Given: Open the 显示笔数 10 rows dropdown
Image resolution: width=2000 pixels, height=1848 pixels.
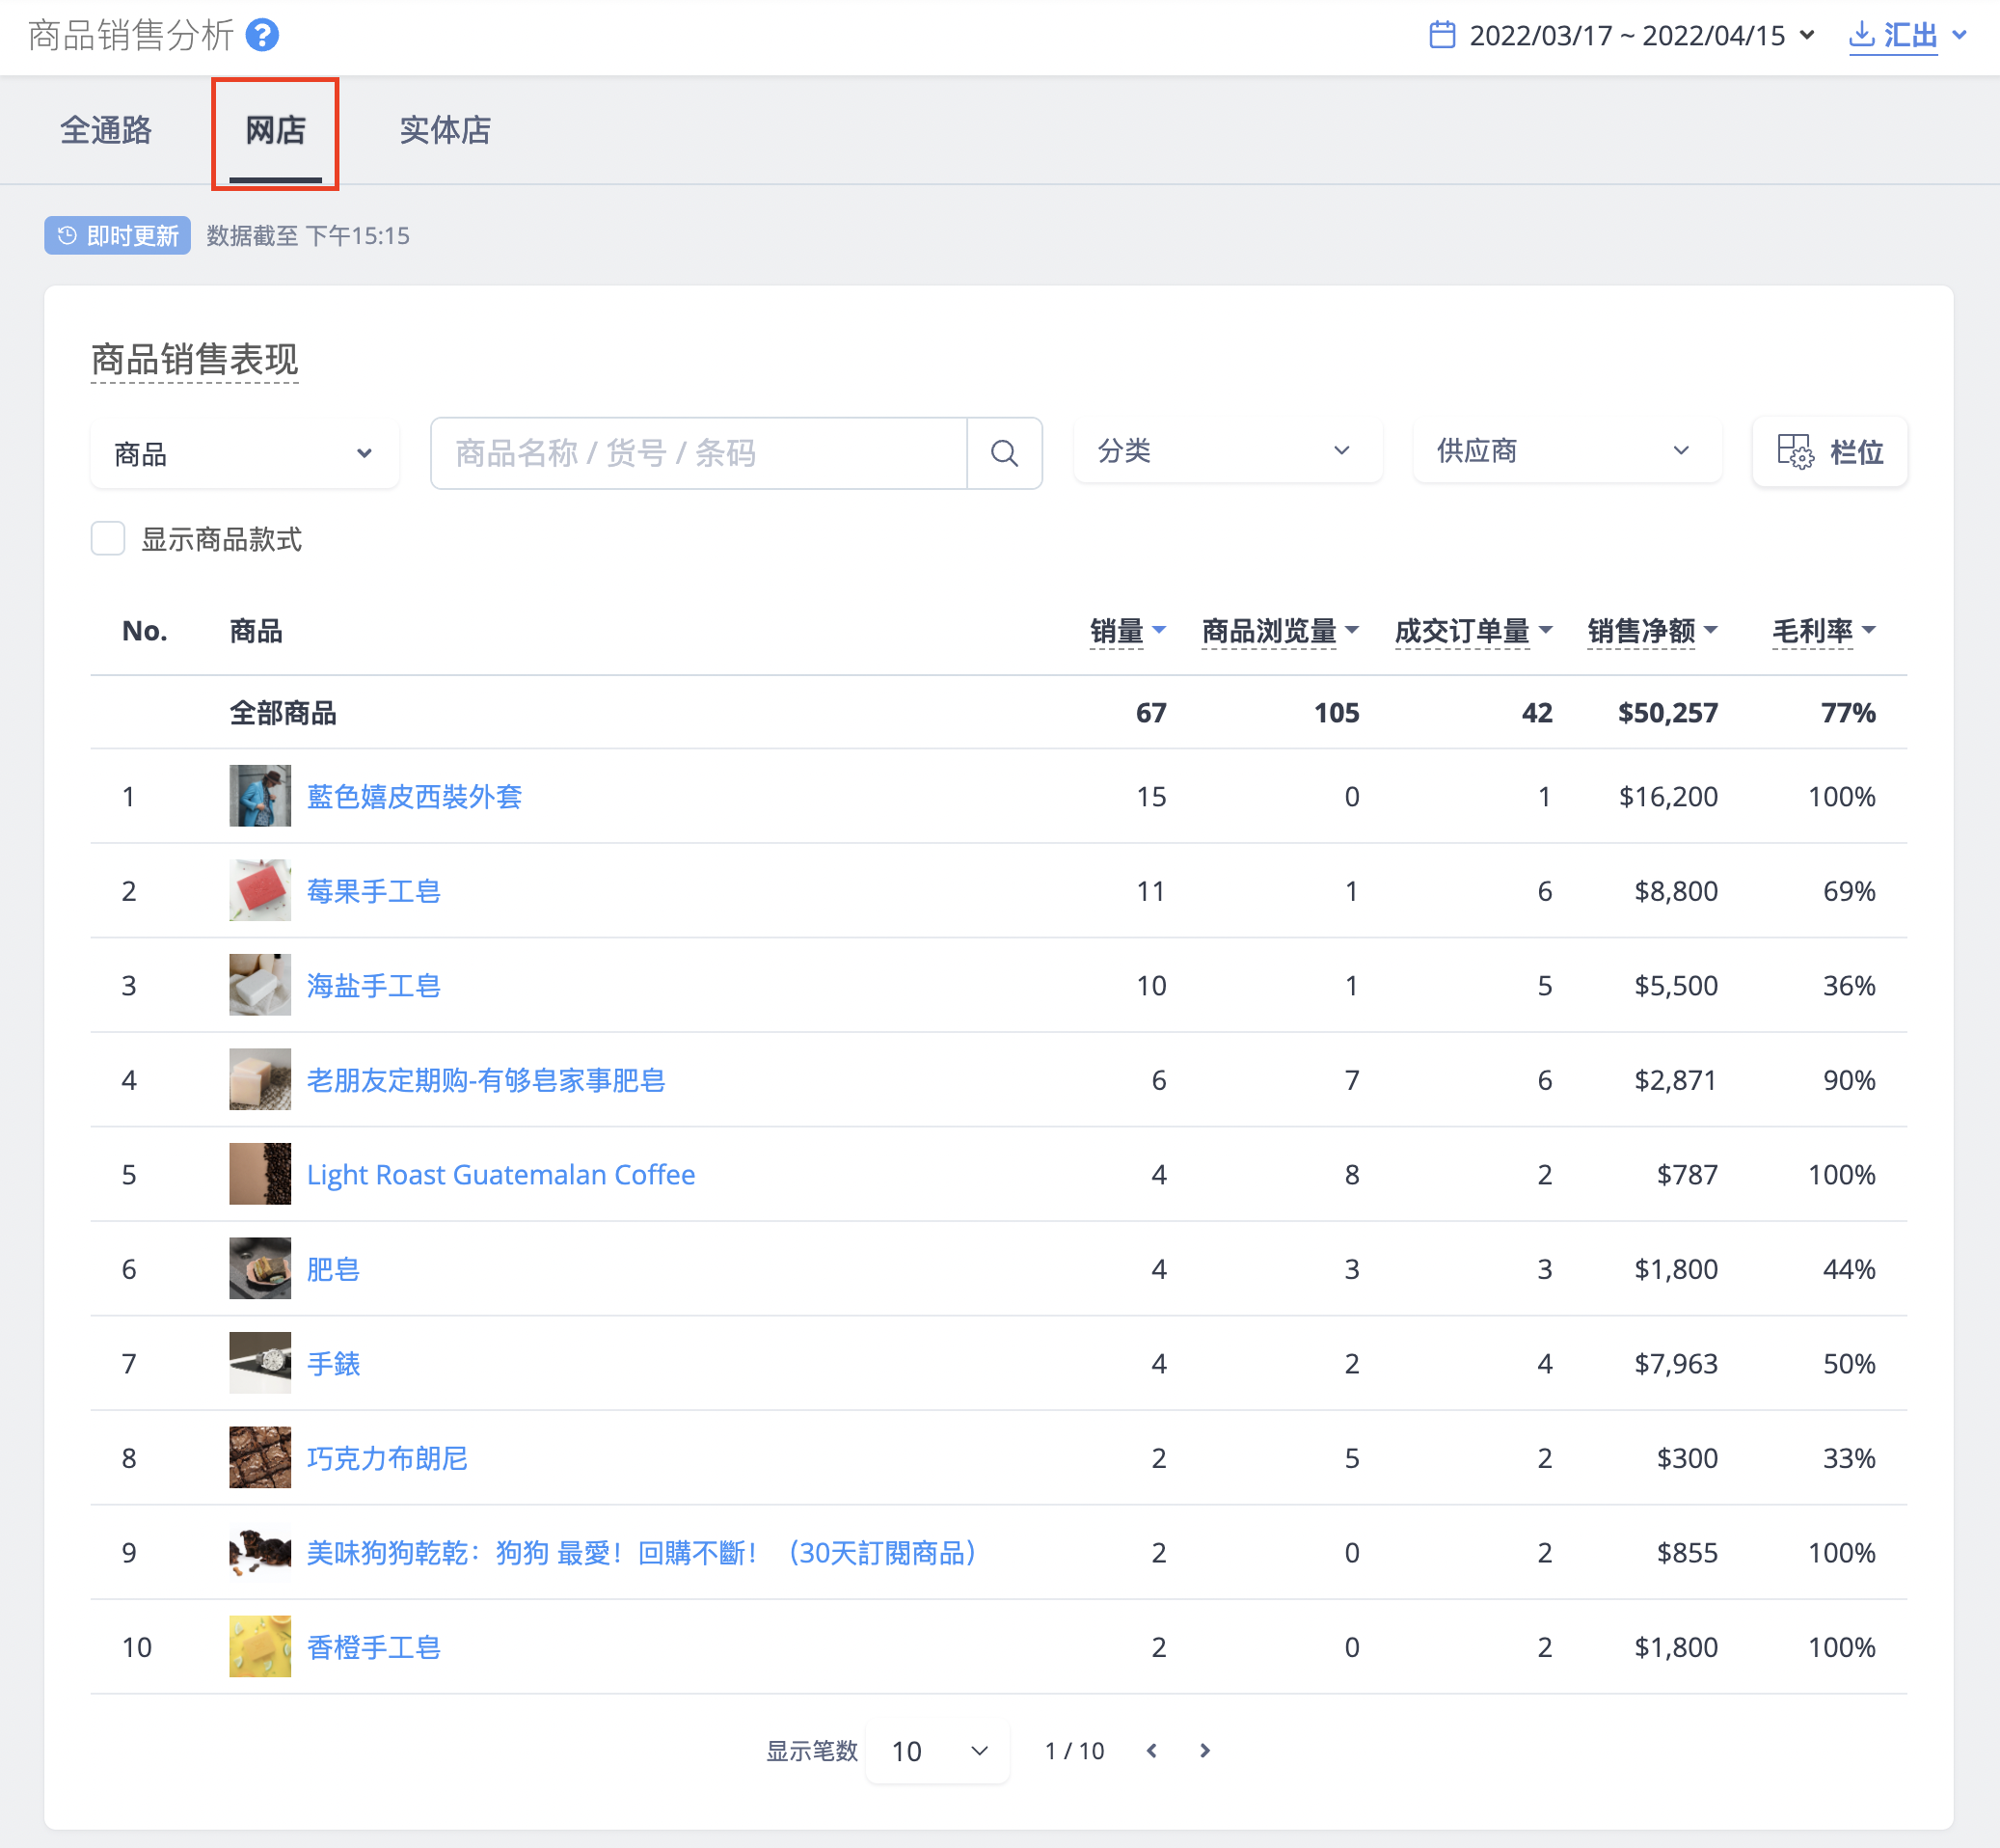Looking at the screenshot, I should click(x=938, y=1751).
